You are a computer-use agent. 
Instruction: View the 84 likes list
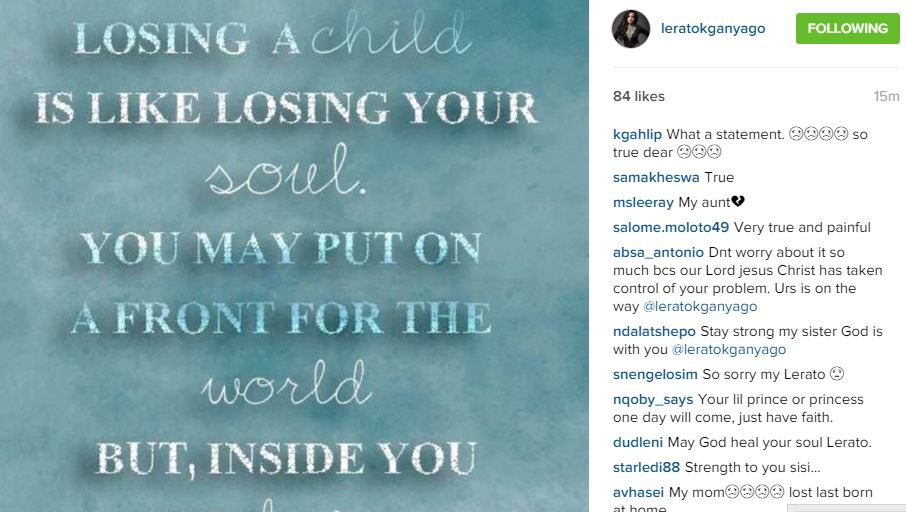(x=639, y=96)
